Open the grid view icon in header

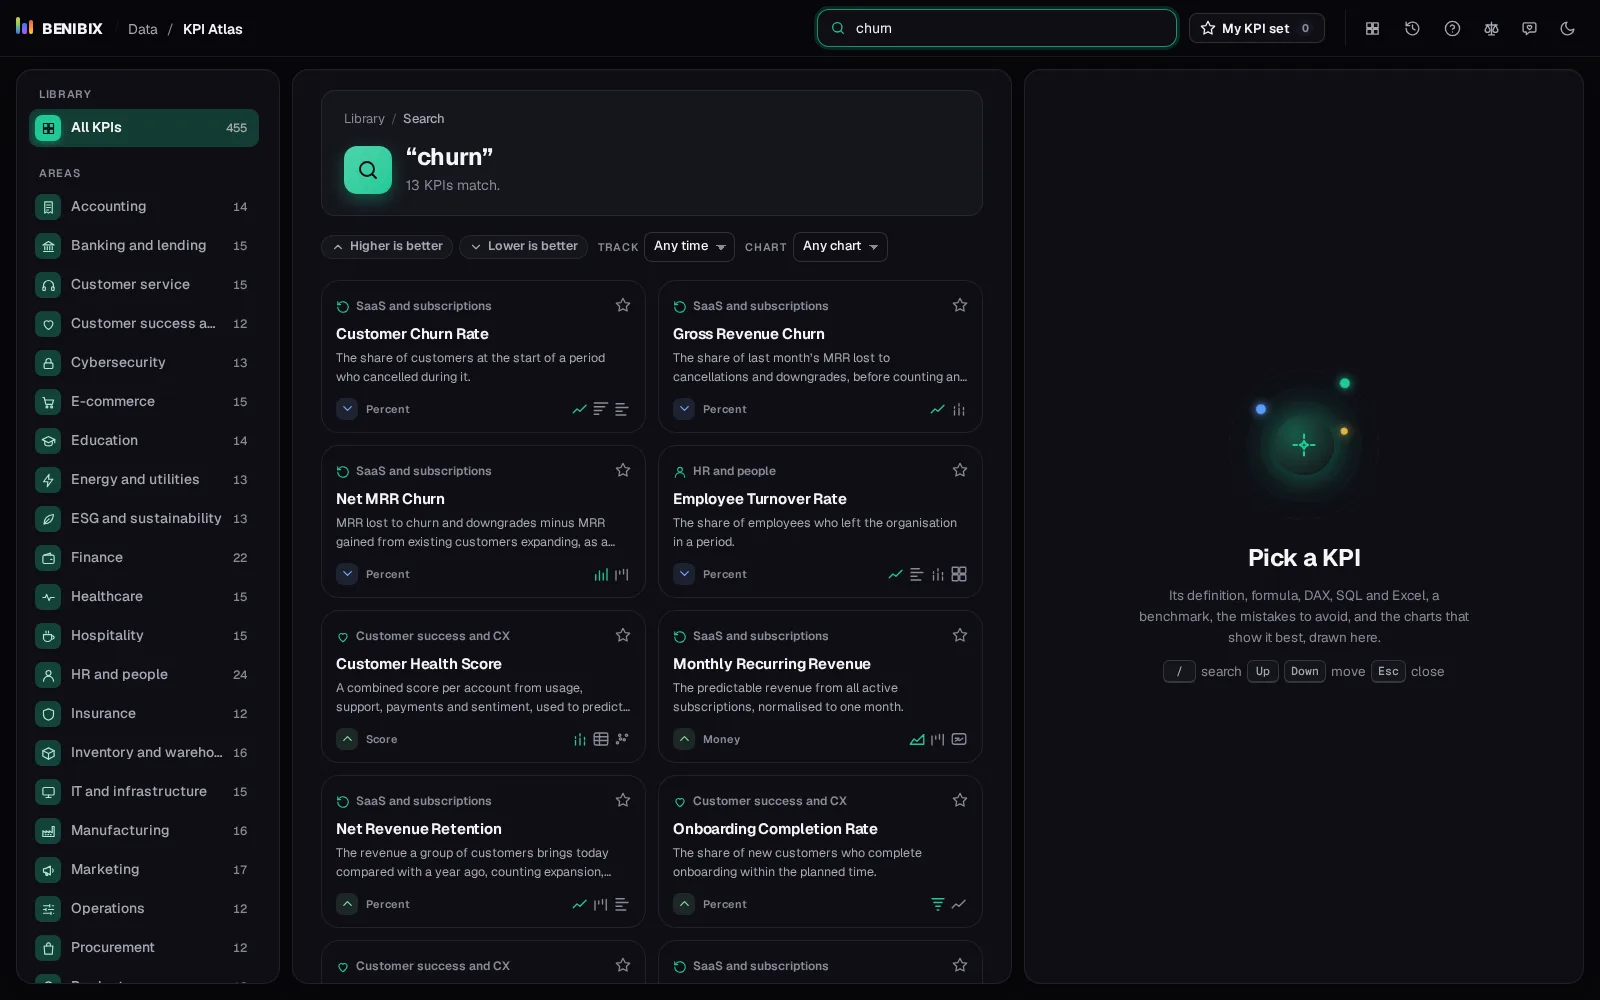[1373, 28]
